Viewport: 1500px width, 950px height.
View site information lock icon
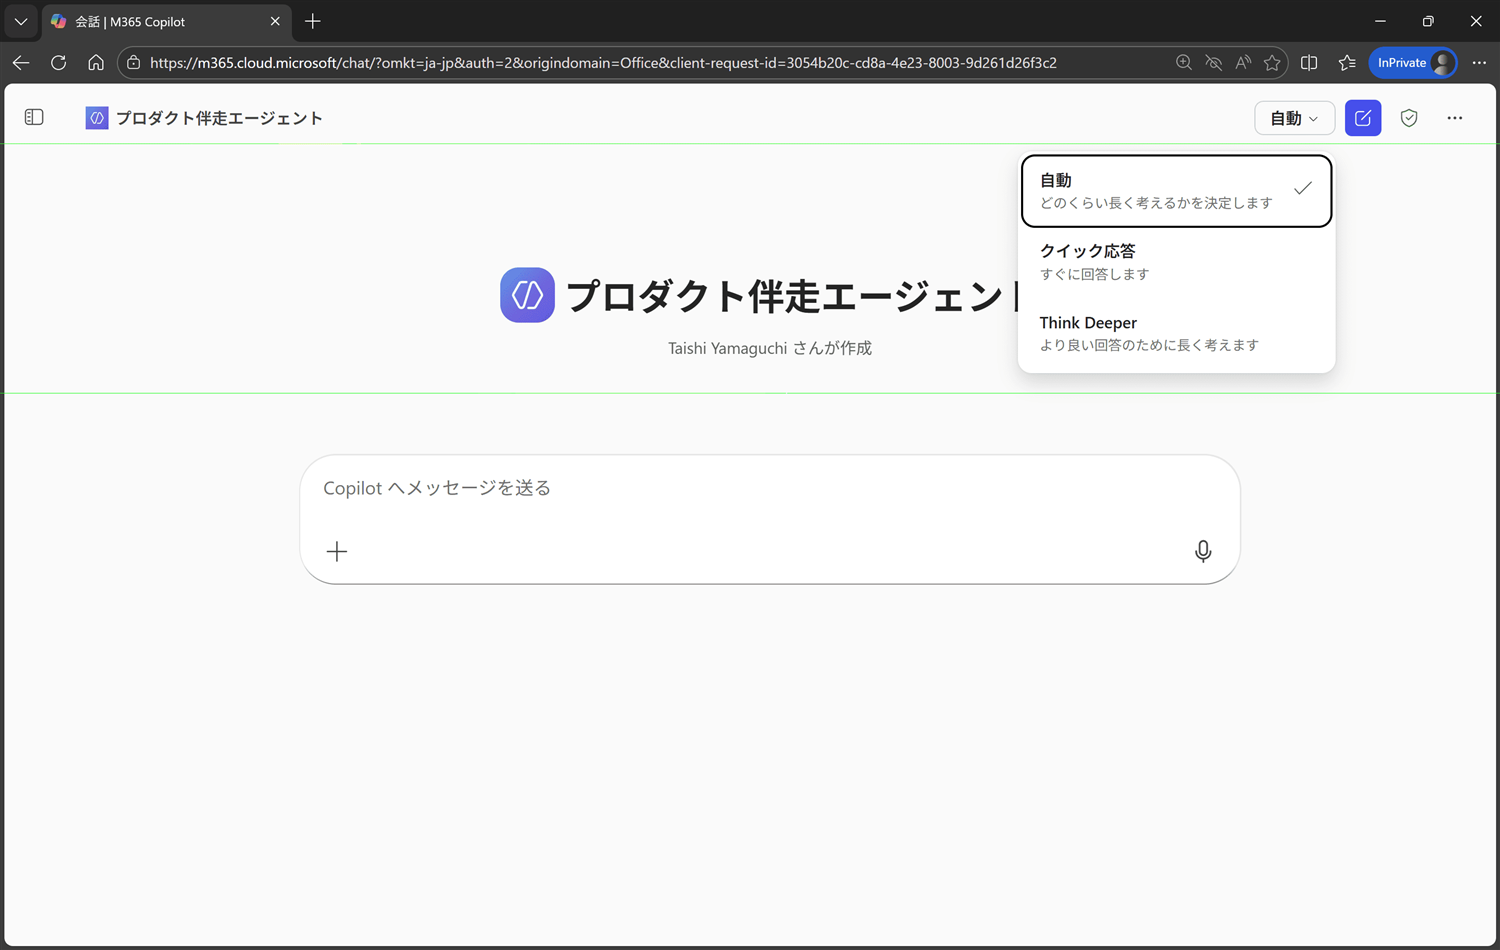(134, 62)
